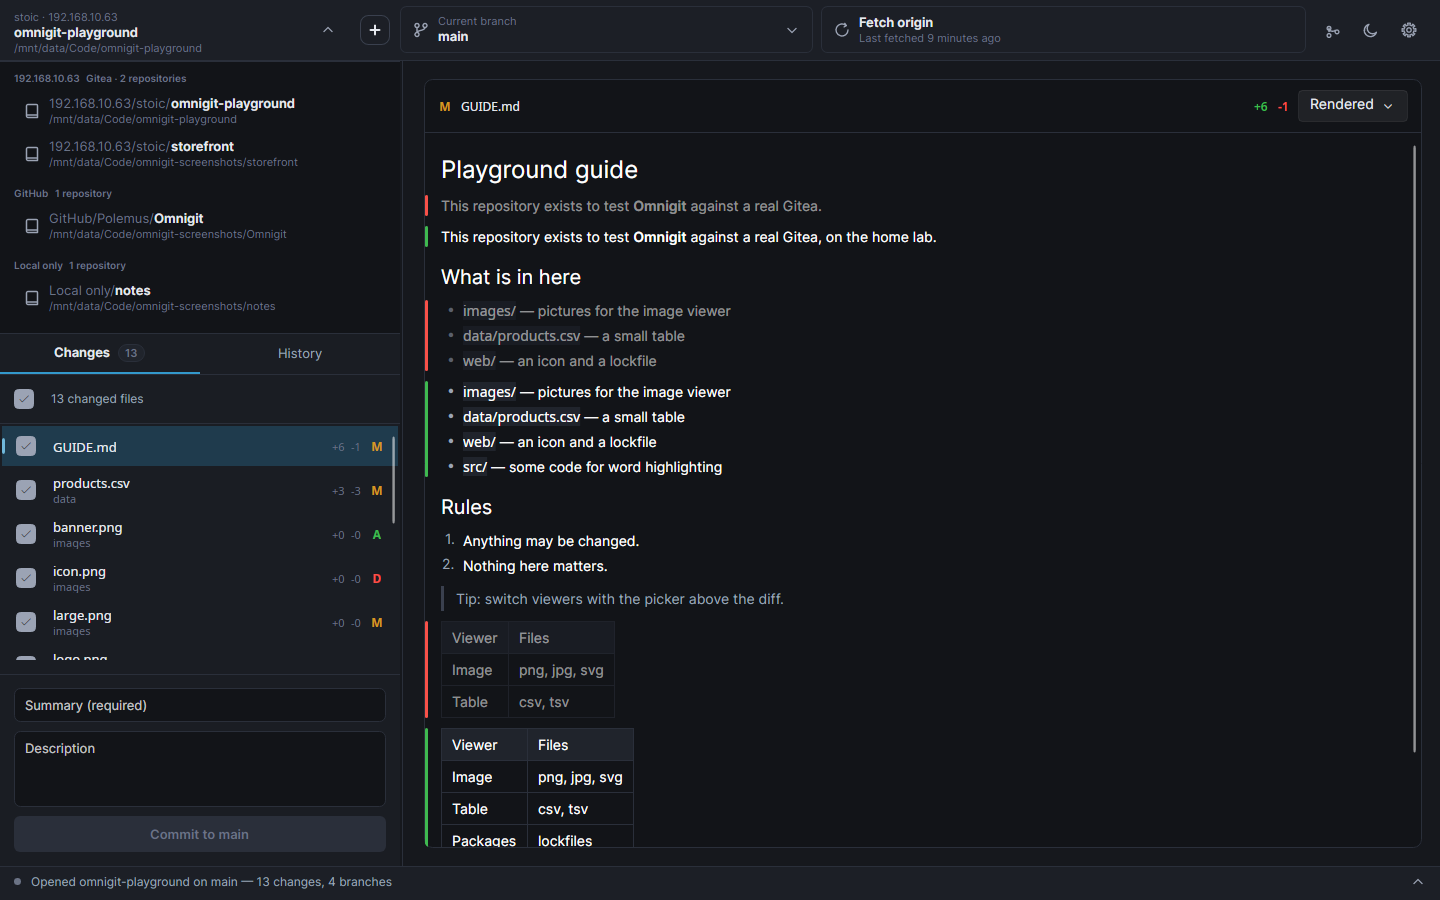Focus the Summary (required) field
Image resolution: width=1440 pixels, height=900 pixels.
(x=200, y=705)
